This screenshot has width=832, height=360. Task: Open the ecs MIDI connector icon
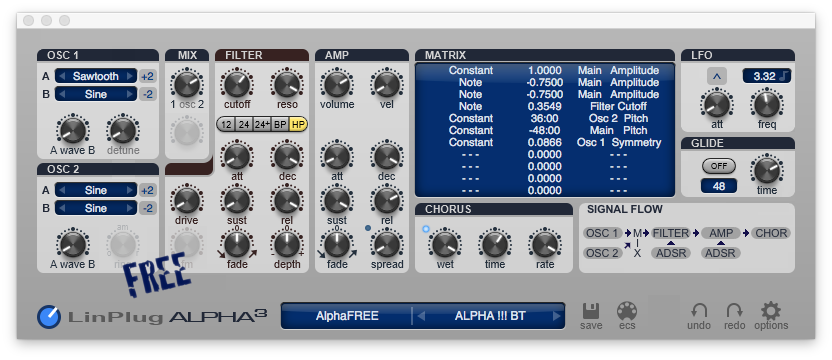pos(627,311)
